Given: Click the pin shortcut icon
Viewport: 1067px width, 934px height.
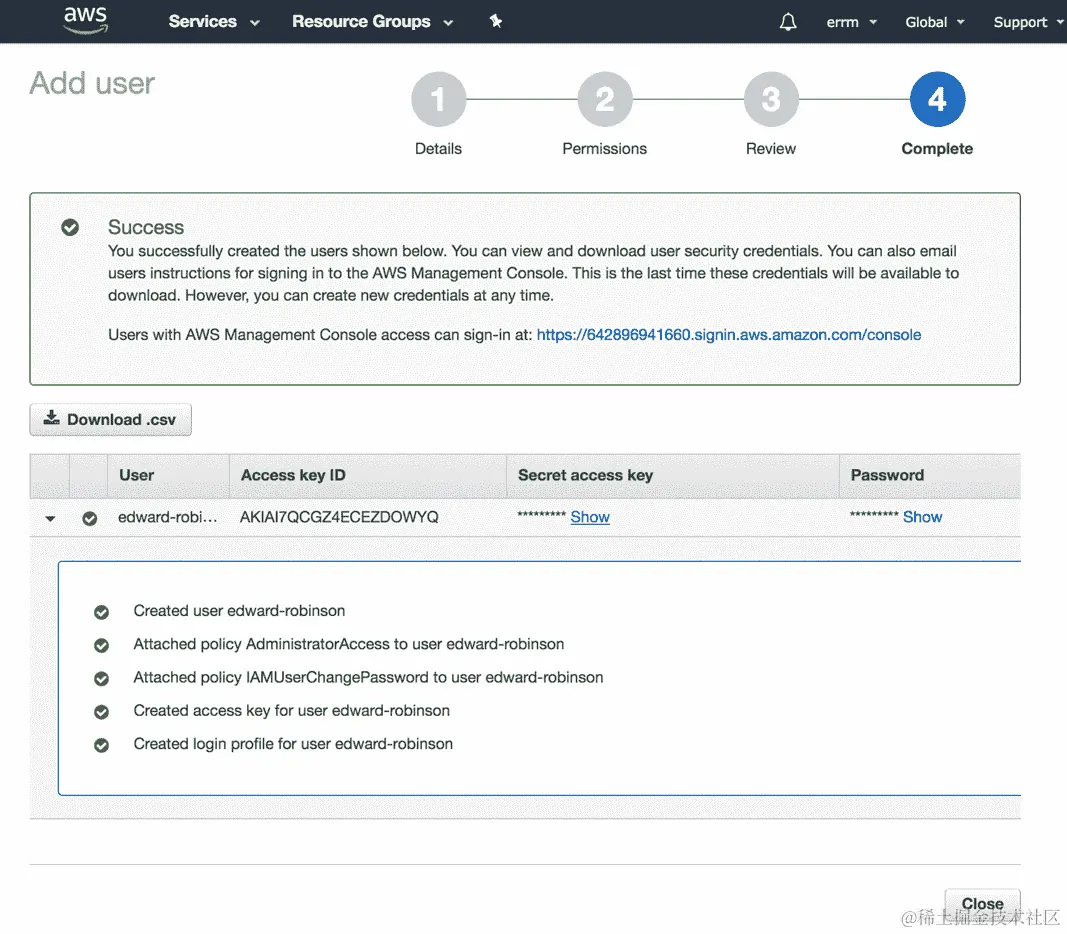Looking at the screenshot, I should [x=496, y=22].
